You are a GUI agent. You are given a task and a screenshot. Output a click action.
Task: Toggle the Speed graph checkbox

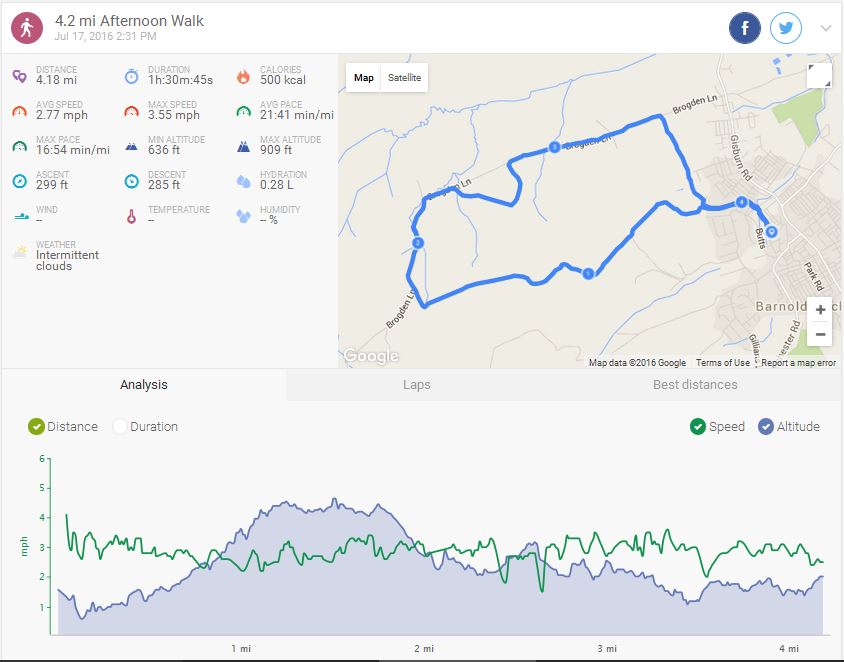point(698,426)
